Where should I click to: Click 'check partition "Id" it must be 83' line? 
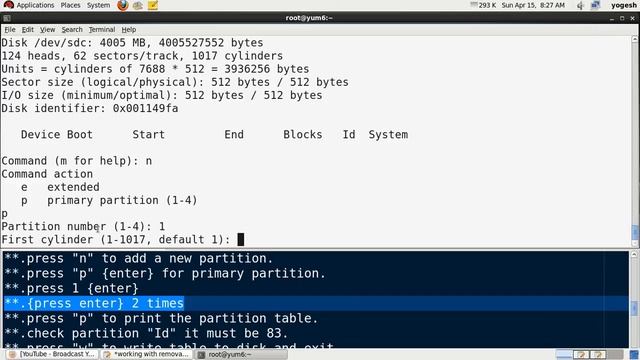(146, 333)
